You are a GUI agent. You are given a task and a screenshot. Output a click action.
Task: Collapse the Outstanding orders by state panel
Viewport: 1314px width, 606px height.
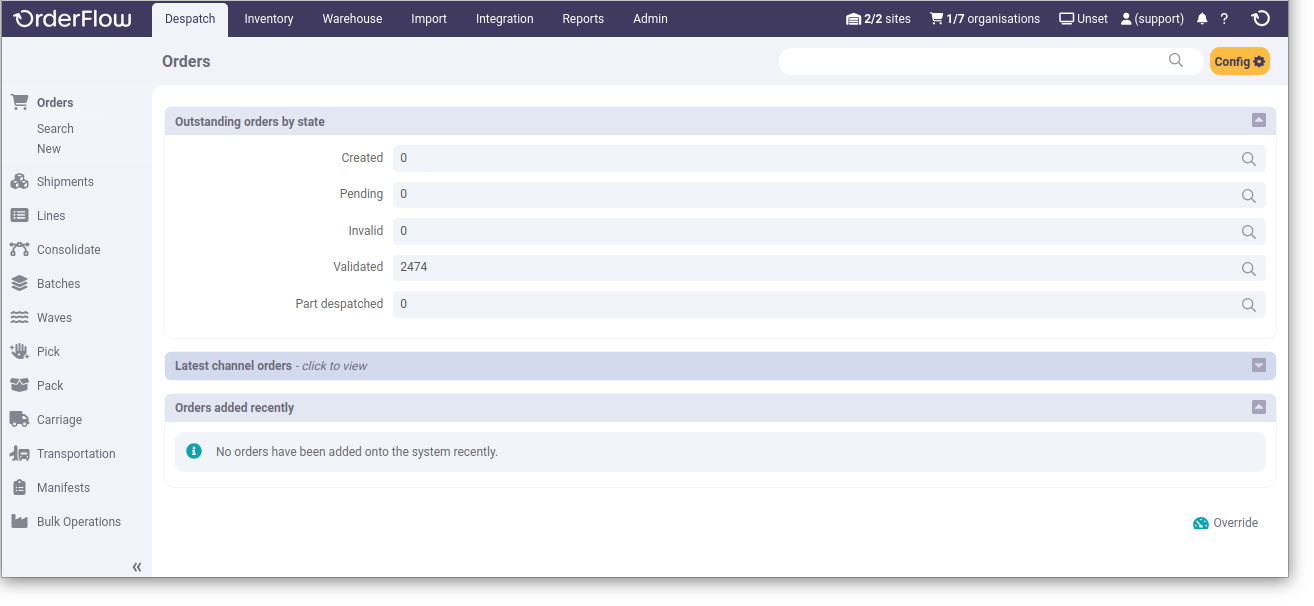(1258, 119)
